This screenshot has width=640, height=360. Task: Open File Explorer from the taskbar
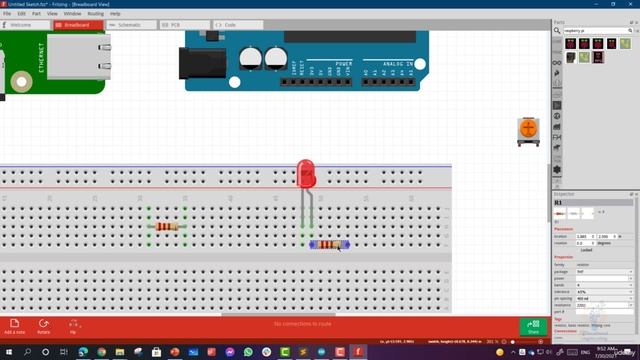[120, 352]
